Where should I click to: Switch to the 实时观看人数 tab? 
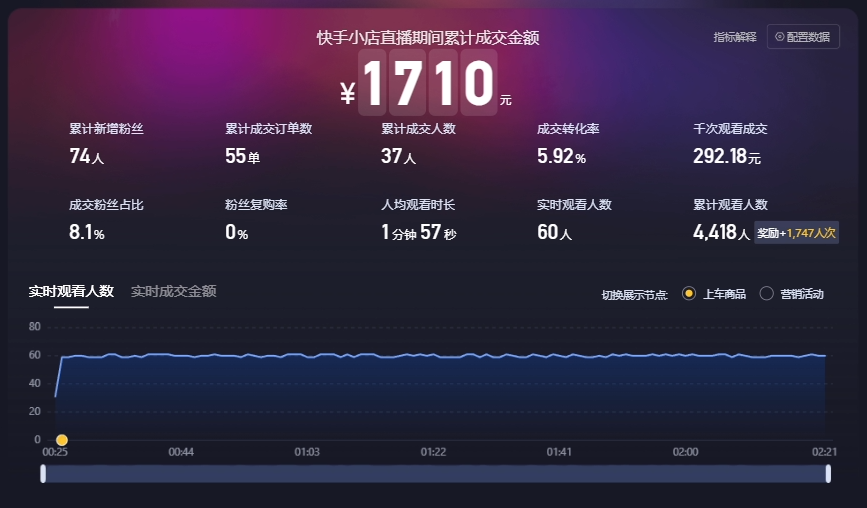[71, 291]
